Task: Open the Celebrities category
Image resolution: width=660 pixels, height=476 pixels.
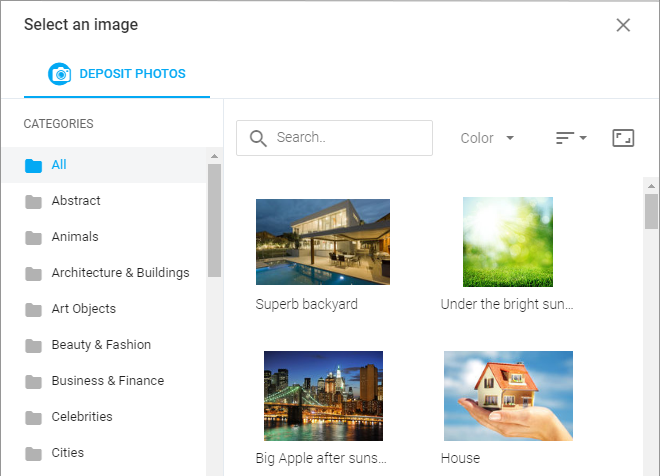Action: click(x=104, y=417)
